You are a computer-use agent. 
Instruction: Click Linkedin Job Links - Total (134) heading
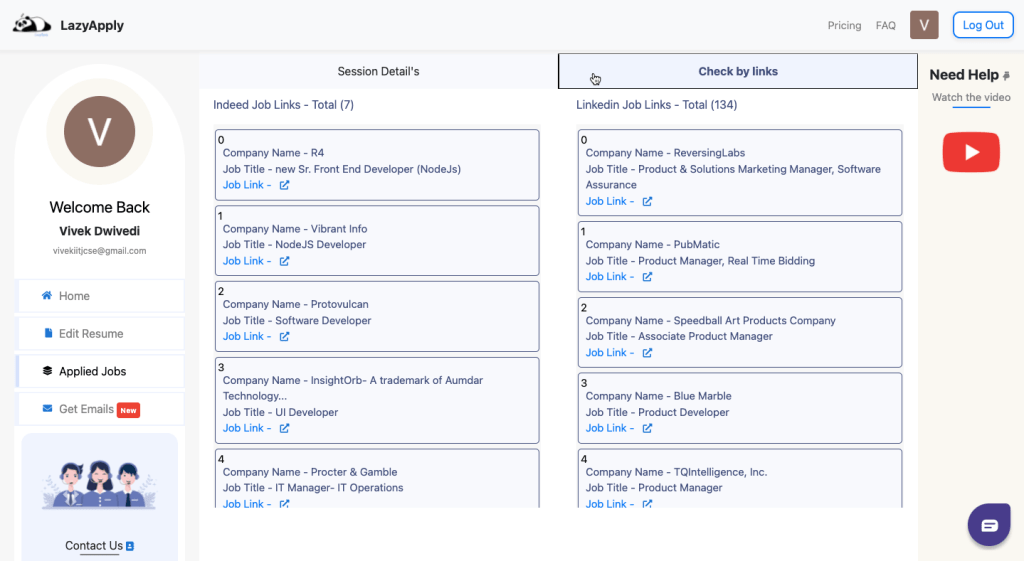656,104
